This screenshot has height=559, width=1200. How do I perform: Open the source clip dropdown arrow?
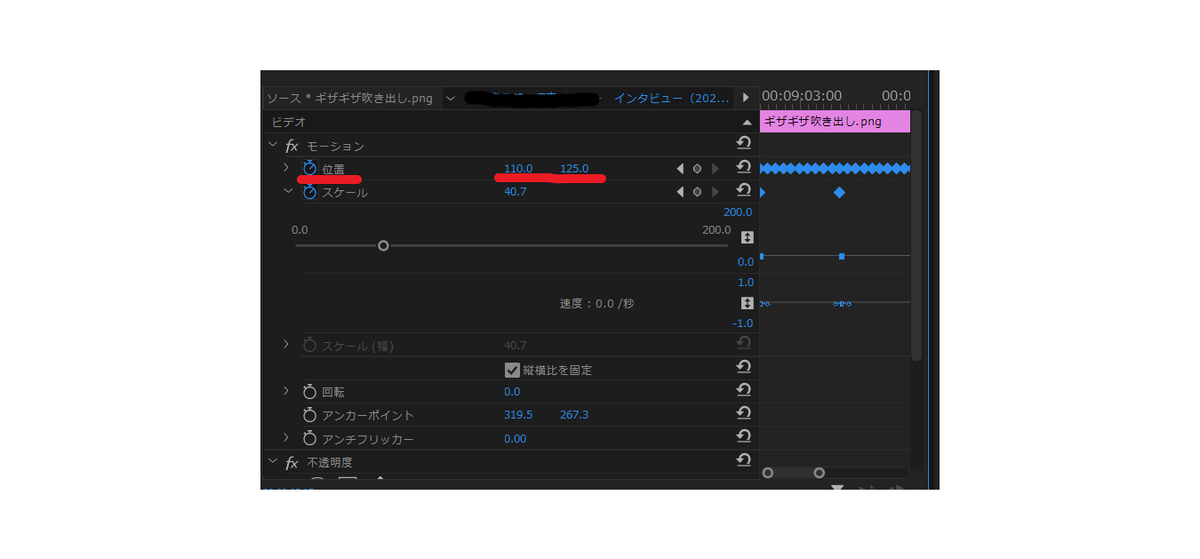(x=450, y=98)
